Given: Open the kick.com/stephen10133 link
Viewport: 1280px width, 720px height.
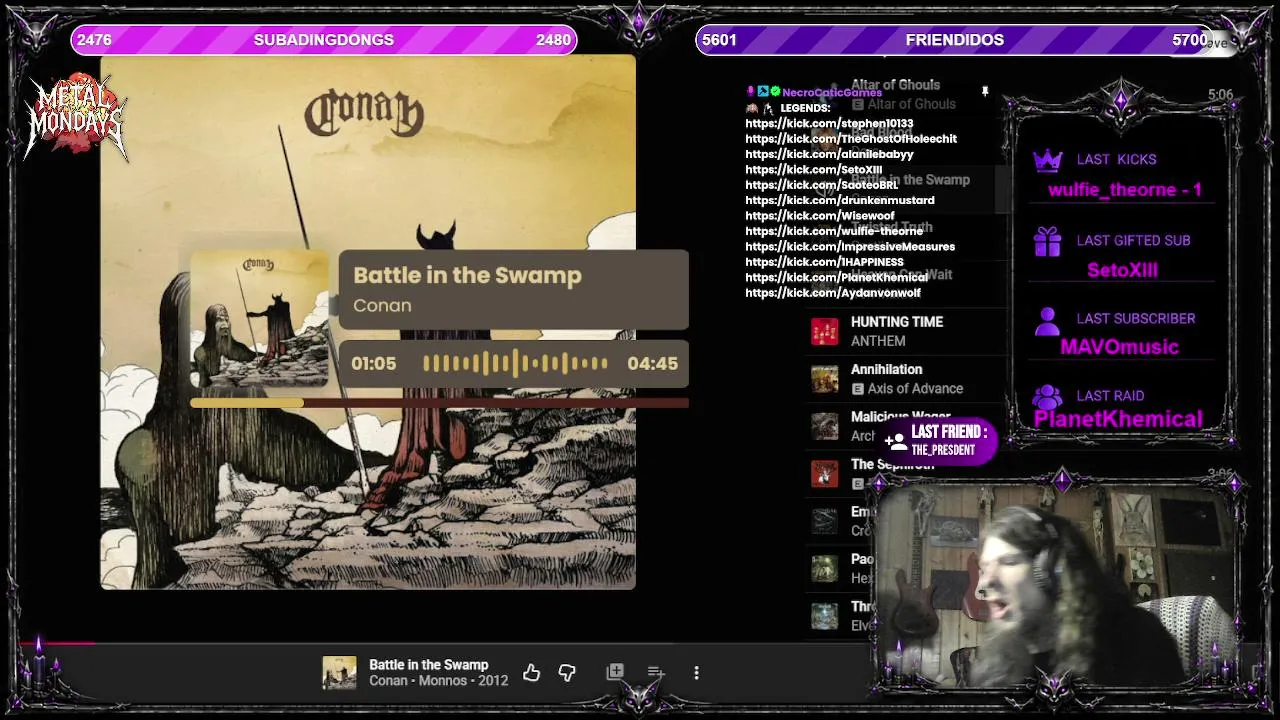Looking at the screenshot, I should click(829, 123).
